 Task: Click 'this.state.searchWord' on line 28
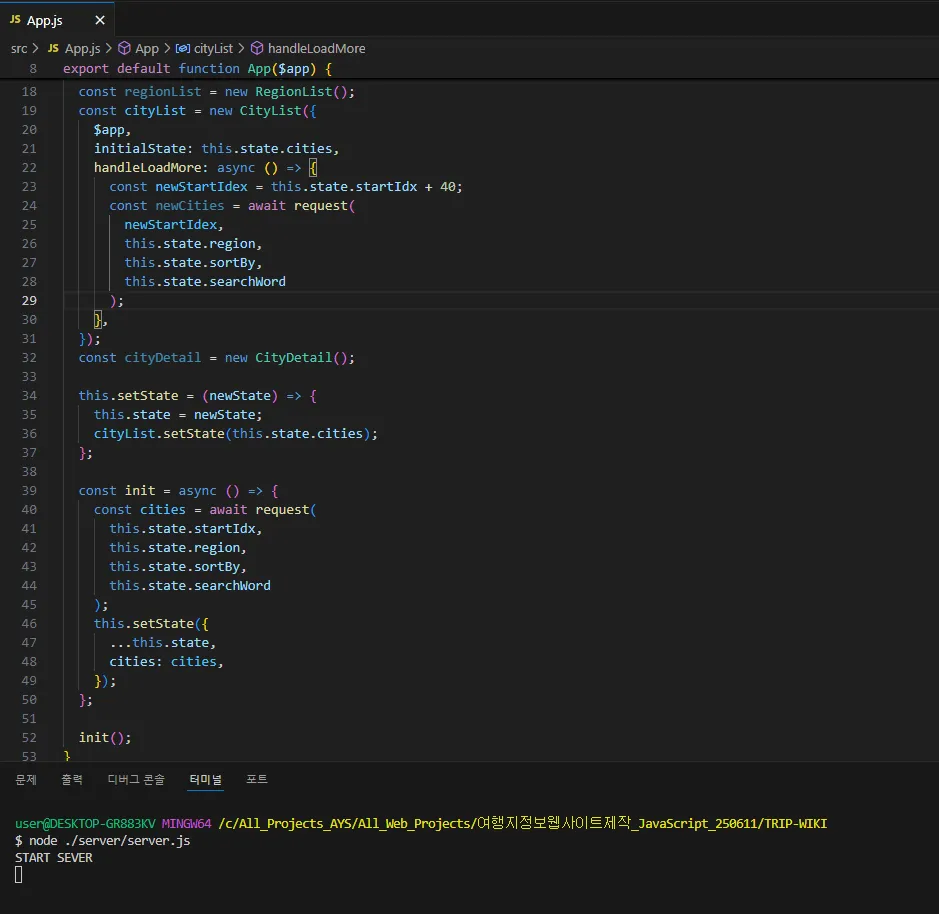point(205,282)
